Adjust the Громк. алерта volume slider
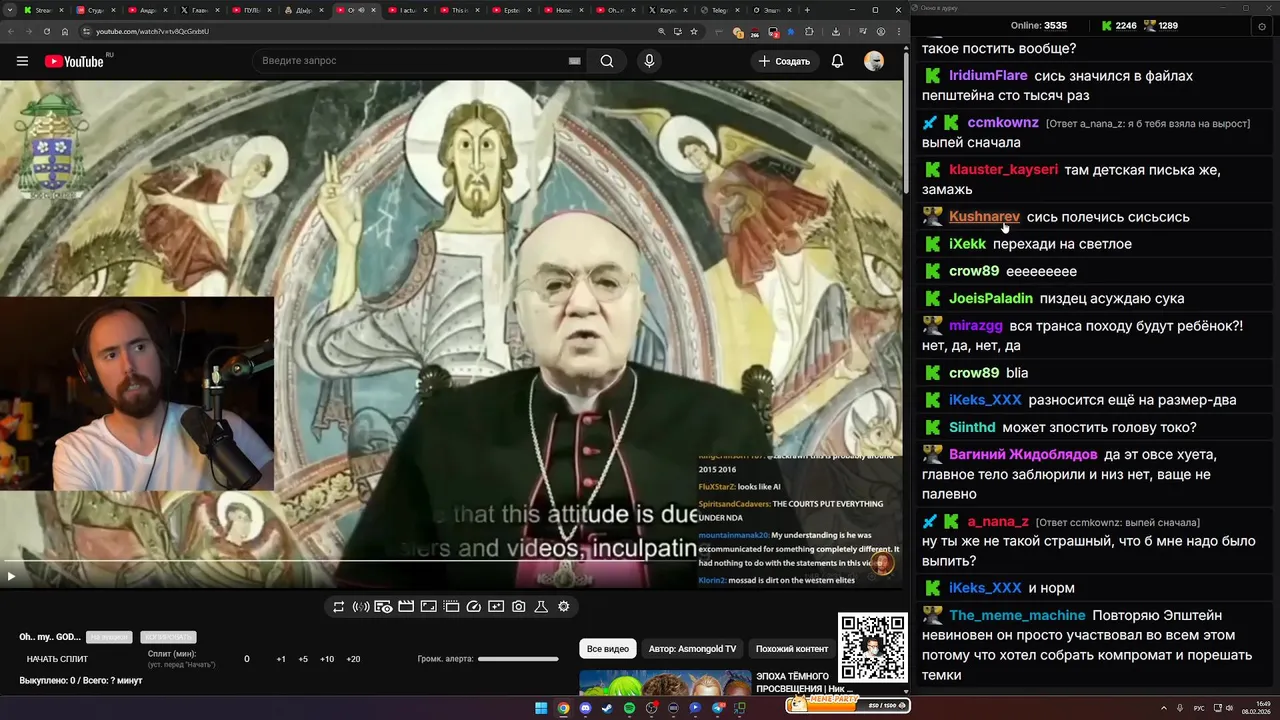1280x720 pixels. 518,659
